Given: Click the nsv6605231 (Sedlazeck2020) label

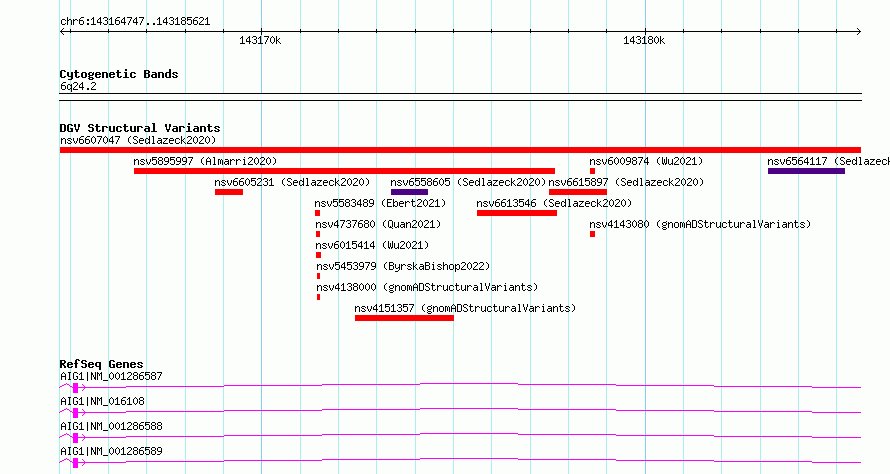Looking at the screenshot, I should click(x=292, y=182).
